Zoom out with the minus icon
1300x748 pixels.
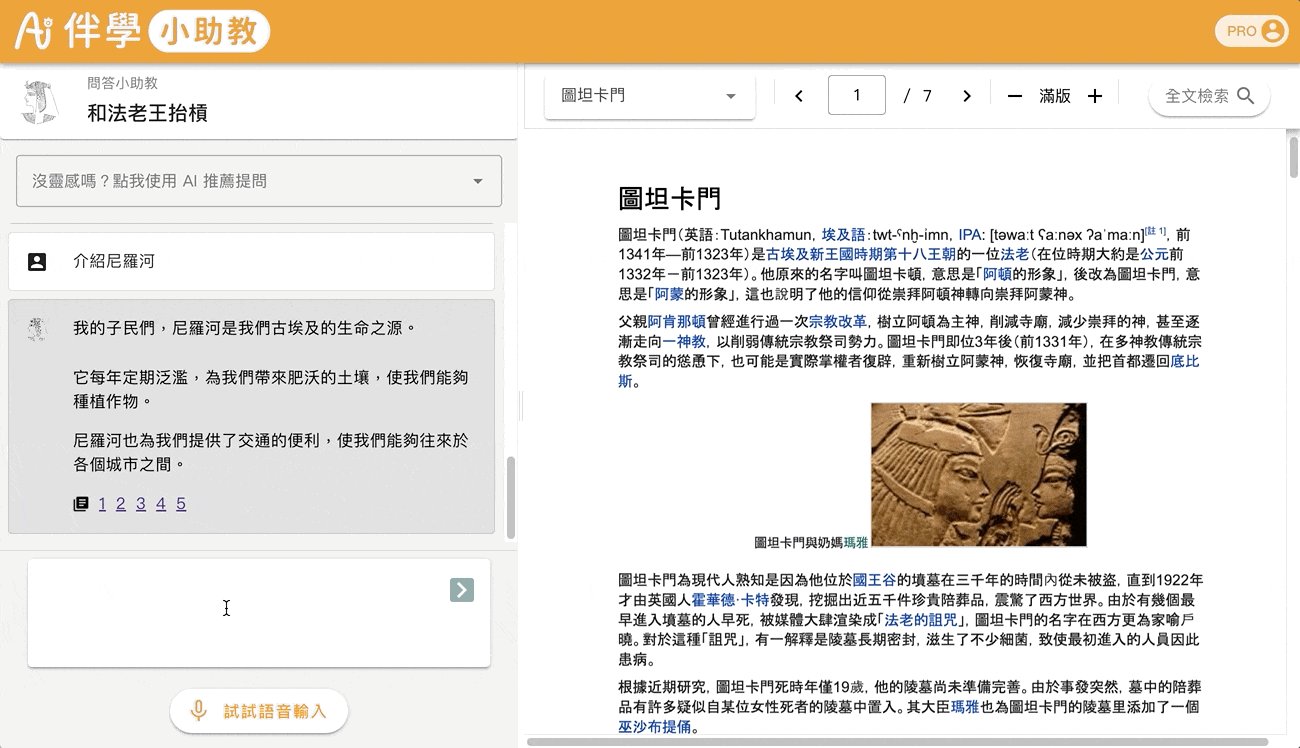point(1015,96)
